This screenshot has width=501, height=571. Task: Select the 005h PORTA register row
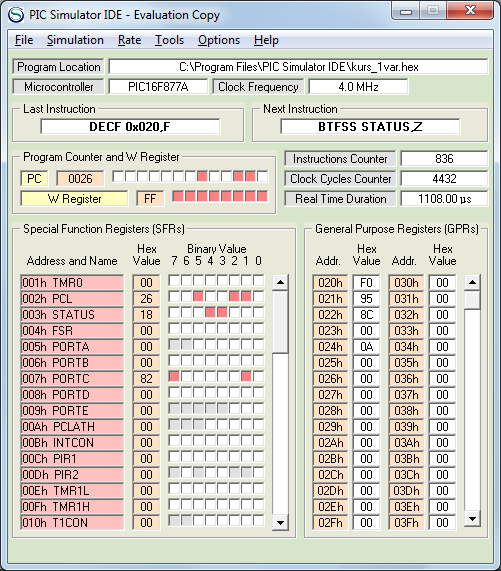pyautogui.click(x=72, y=347)
